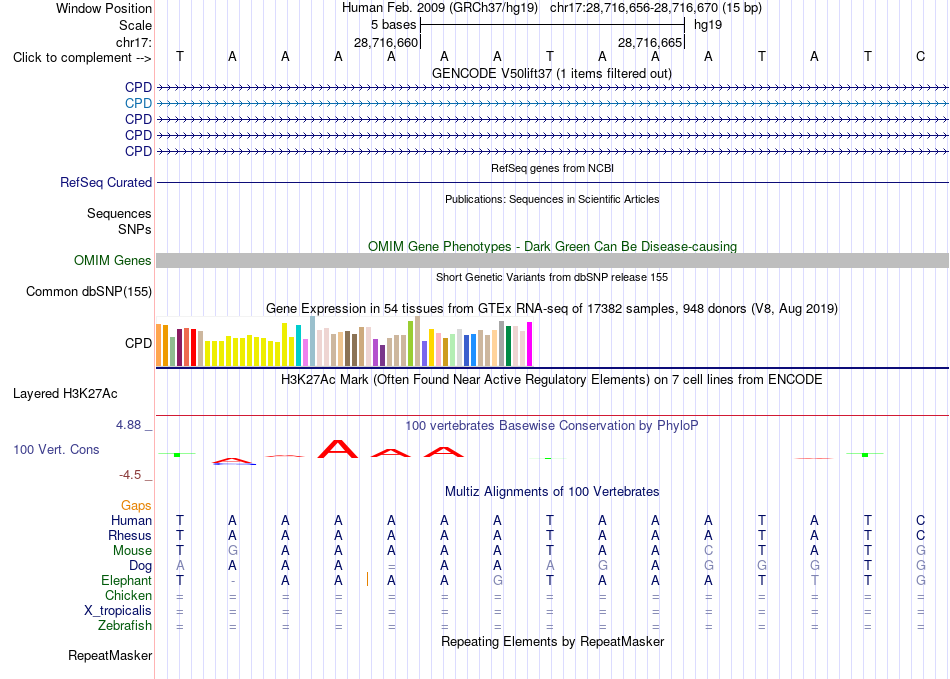Click the '-' gap in Elephant row

coord(233,581)
